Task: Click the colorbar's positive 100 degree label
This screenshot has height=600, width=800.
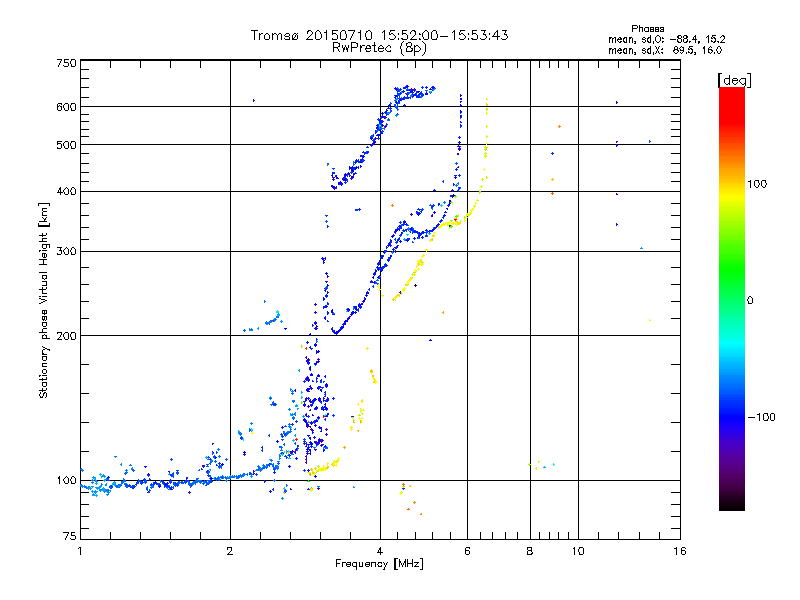Action: [757, 184]
